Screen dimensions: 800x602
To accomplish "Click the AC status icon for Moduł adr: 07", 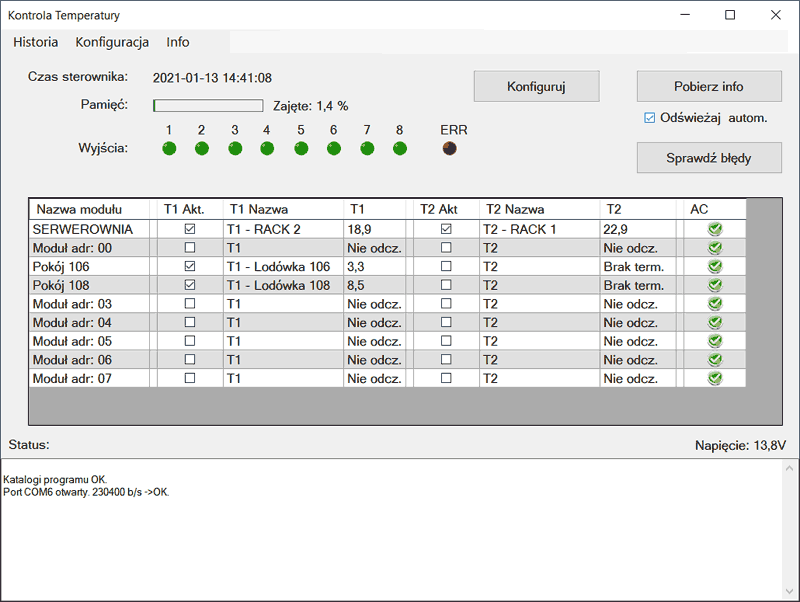I will pos(714,379).
